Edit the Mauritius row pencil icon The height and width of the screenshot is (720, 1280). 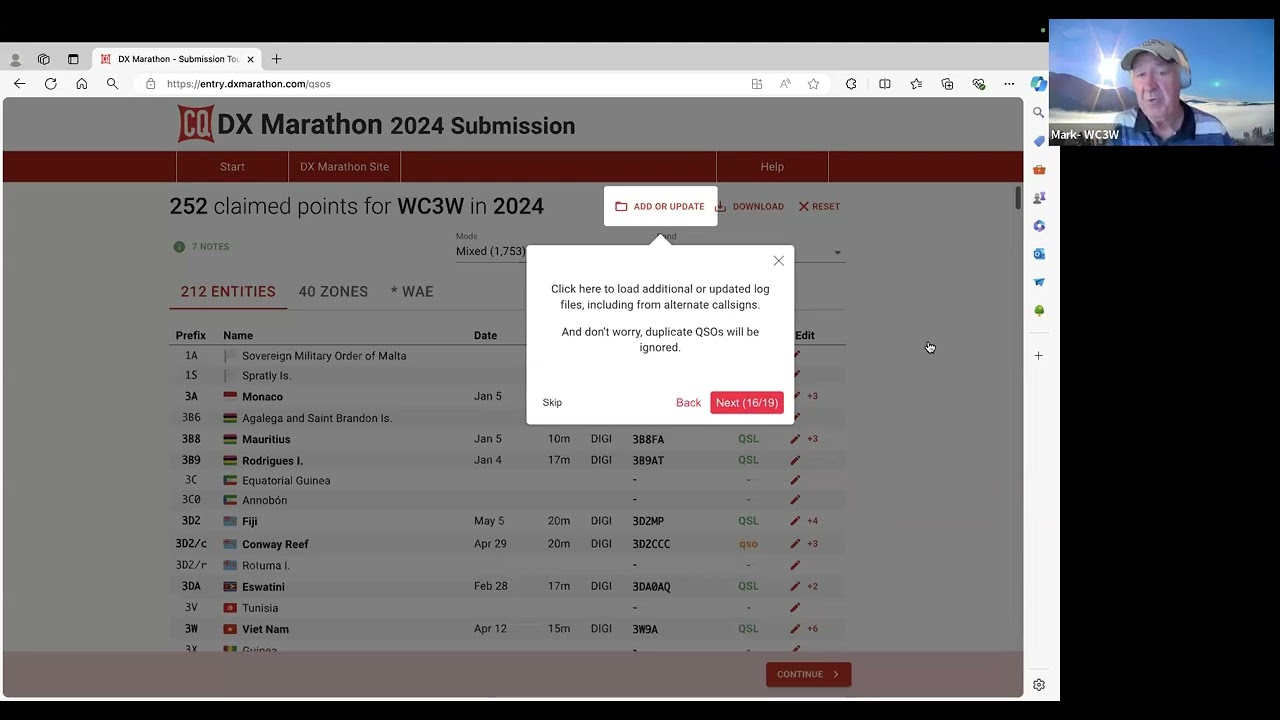[795, 439]
